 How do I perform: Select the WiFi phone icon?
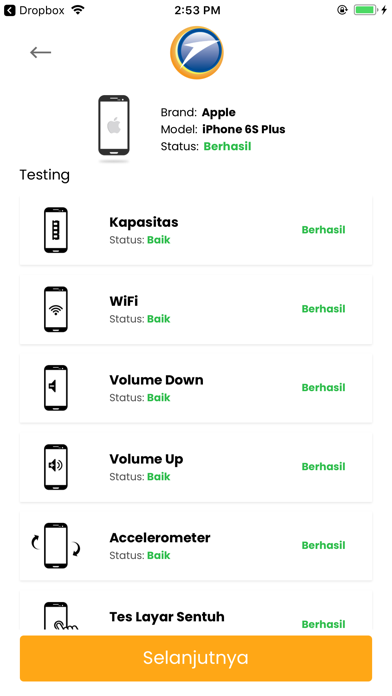coord(56,309)
